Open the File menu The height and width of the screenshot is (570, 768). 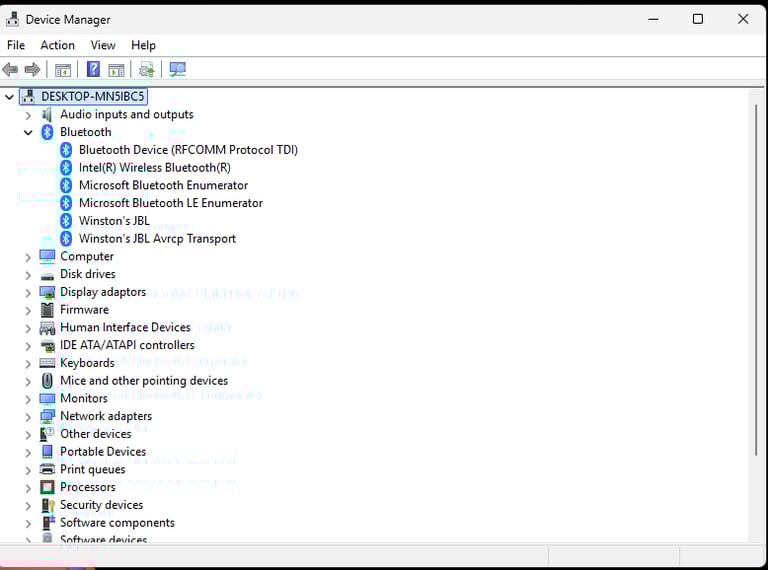click(x=16, y=45)
